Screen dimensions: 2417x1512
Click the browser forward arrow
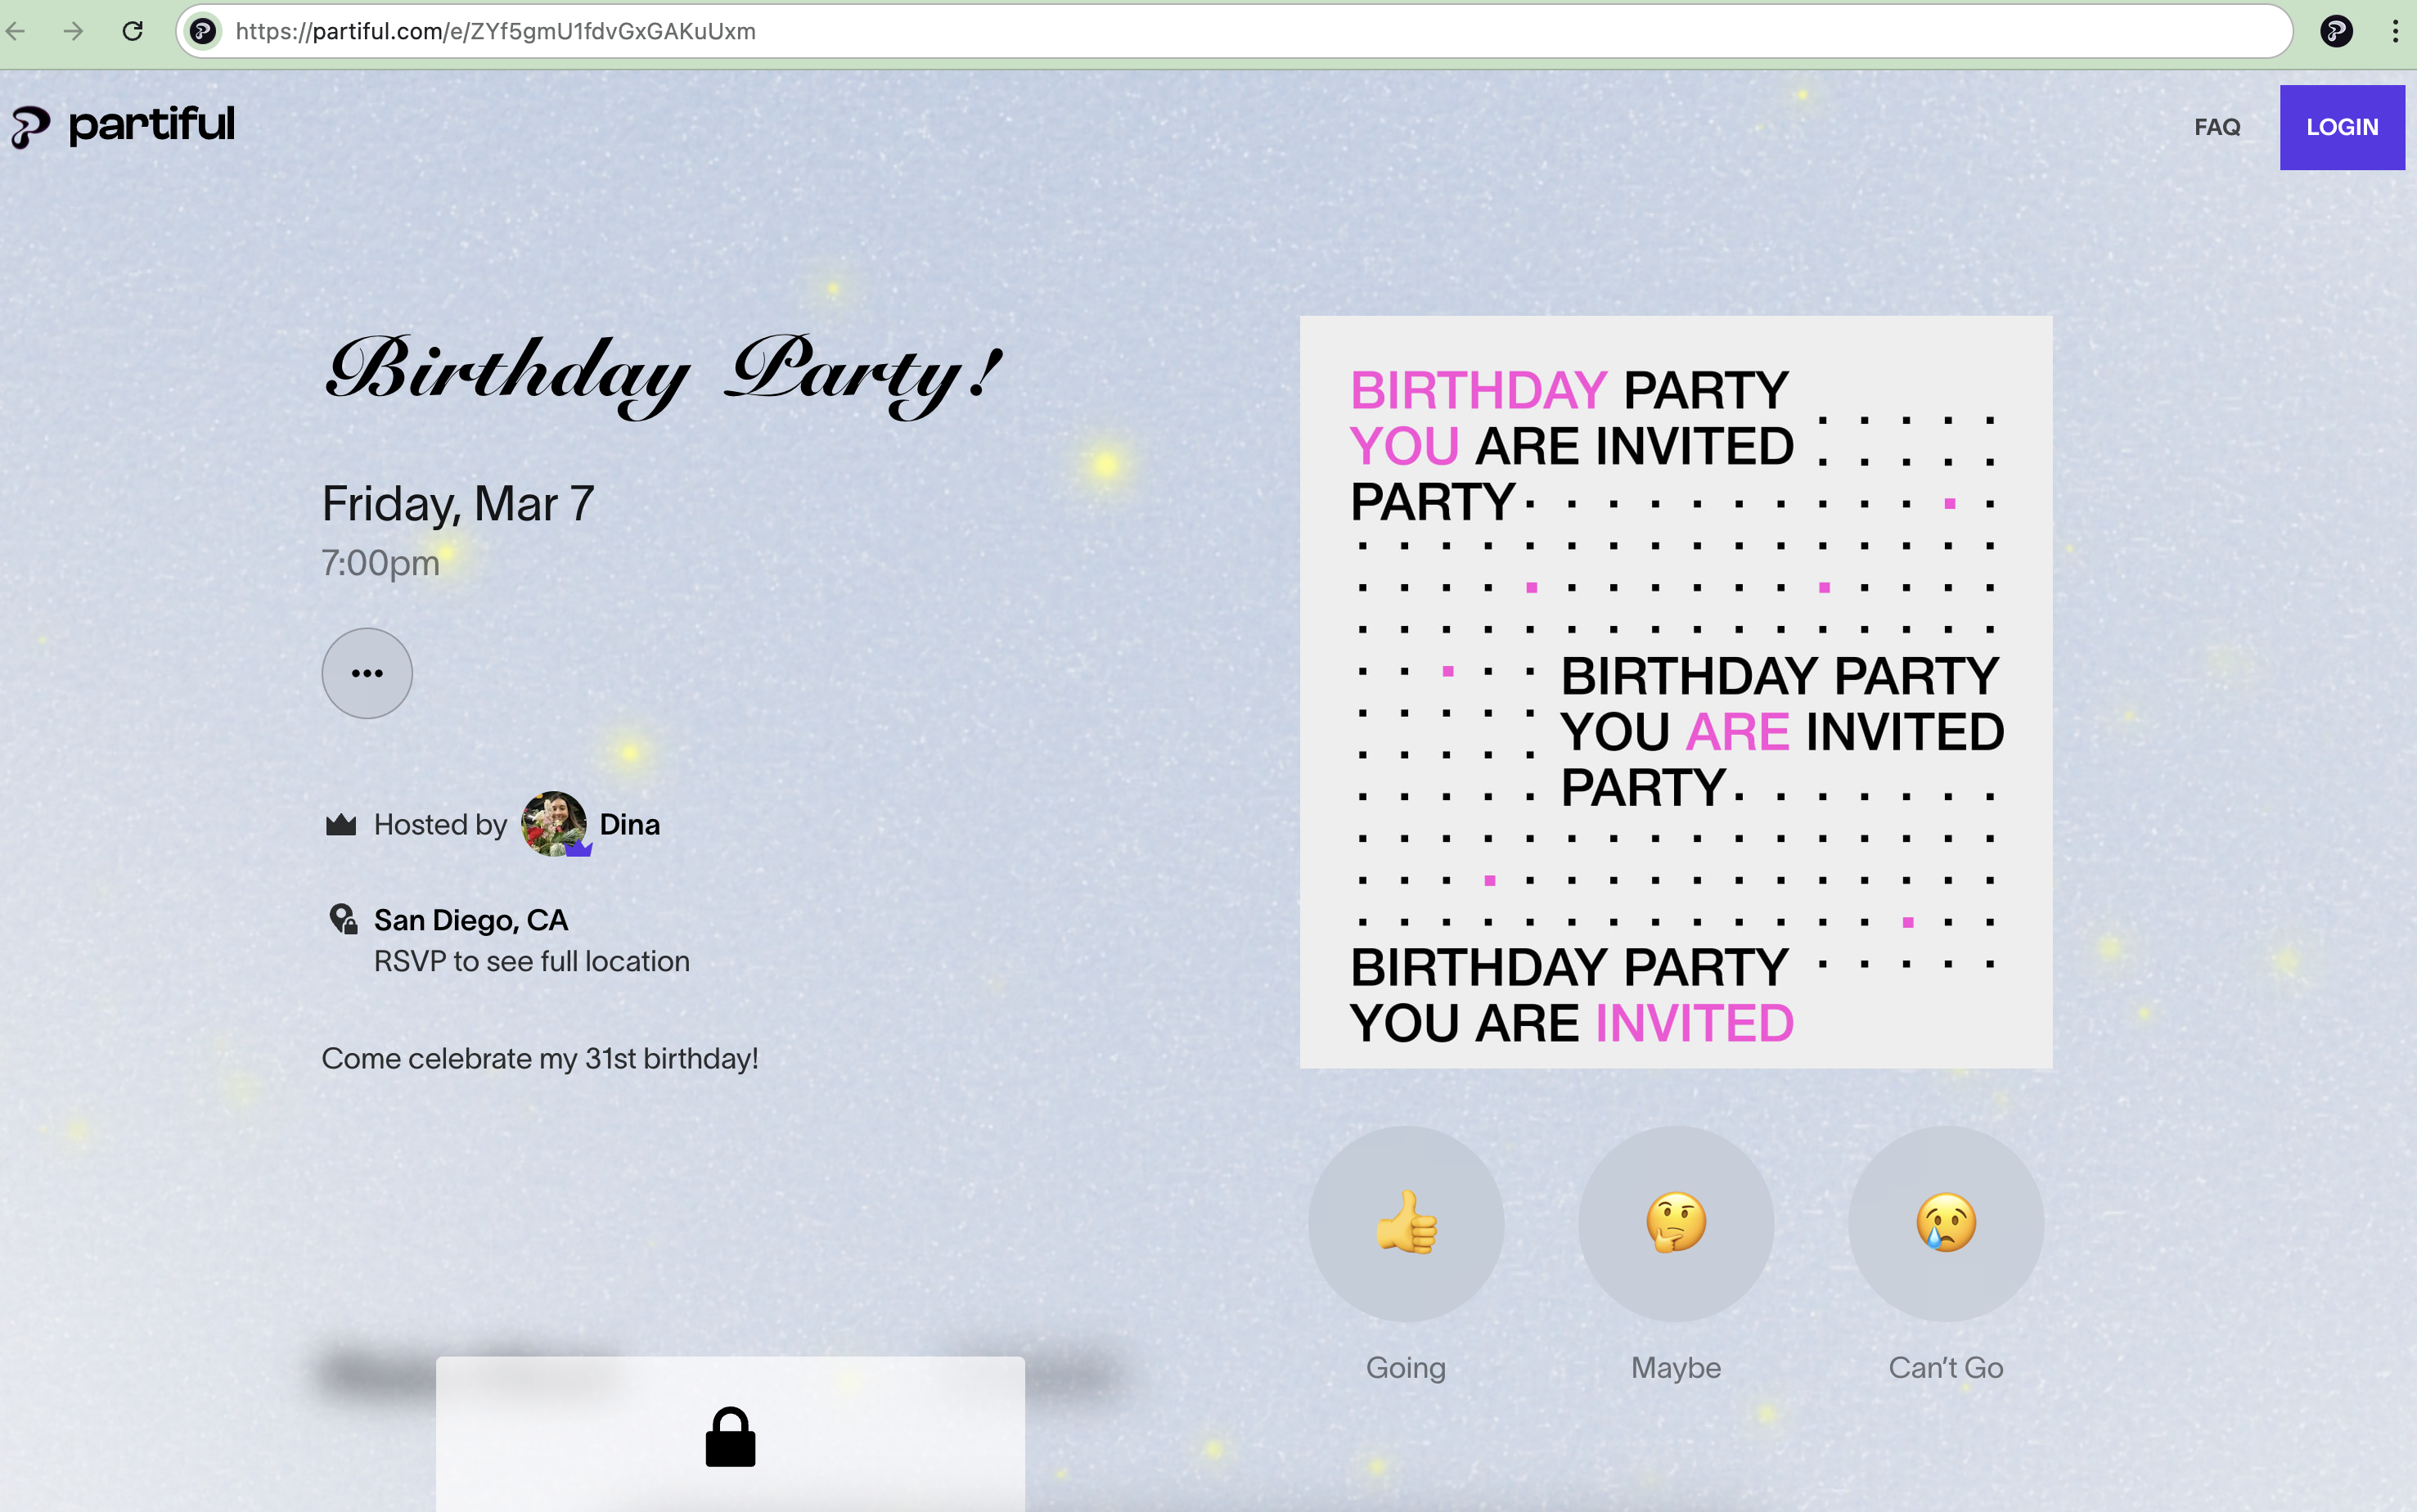click(x=73, y=31)
